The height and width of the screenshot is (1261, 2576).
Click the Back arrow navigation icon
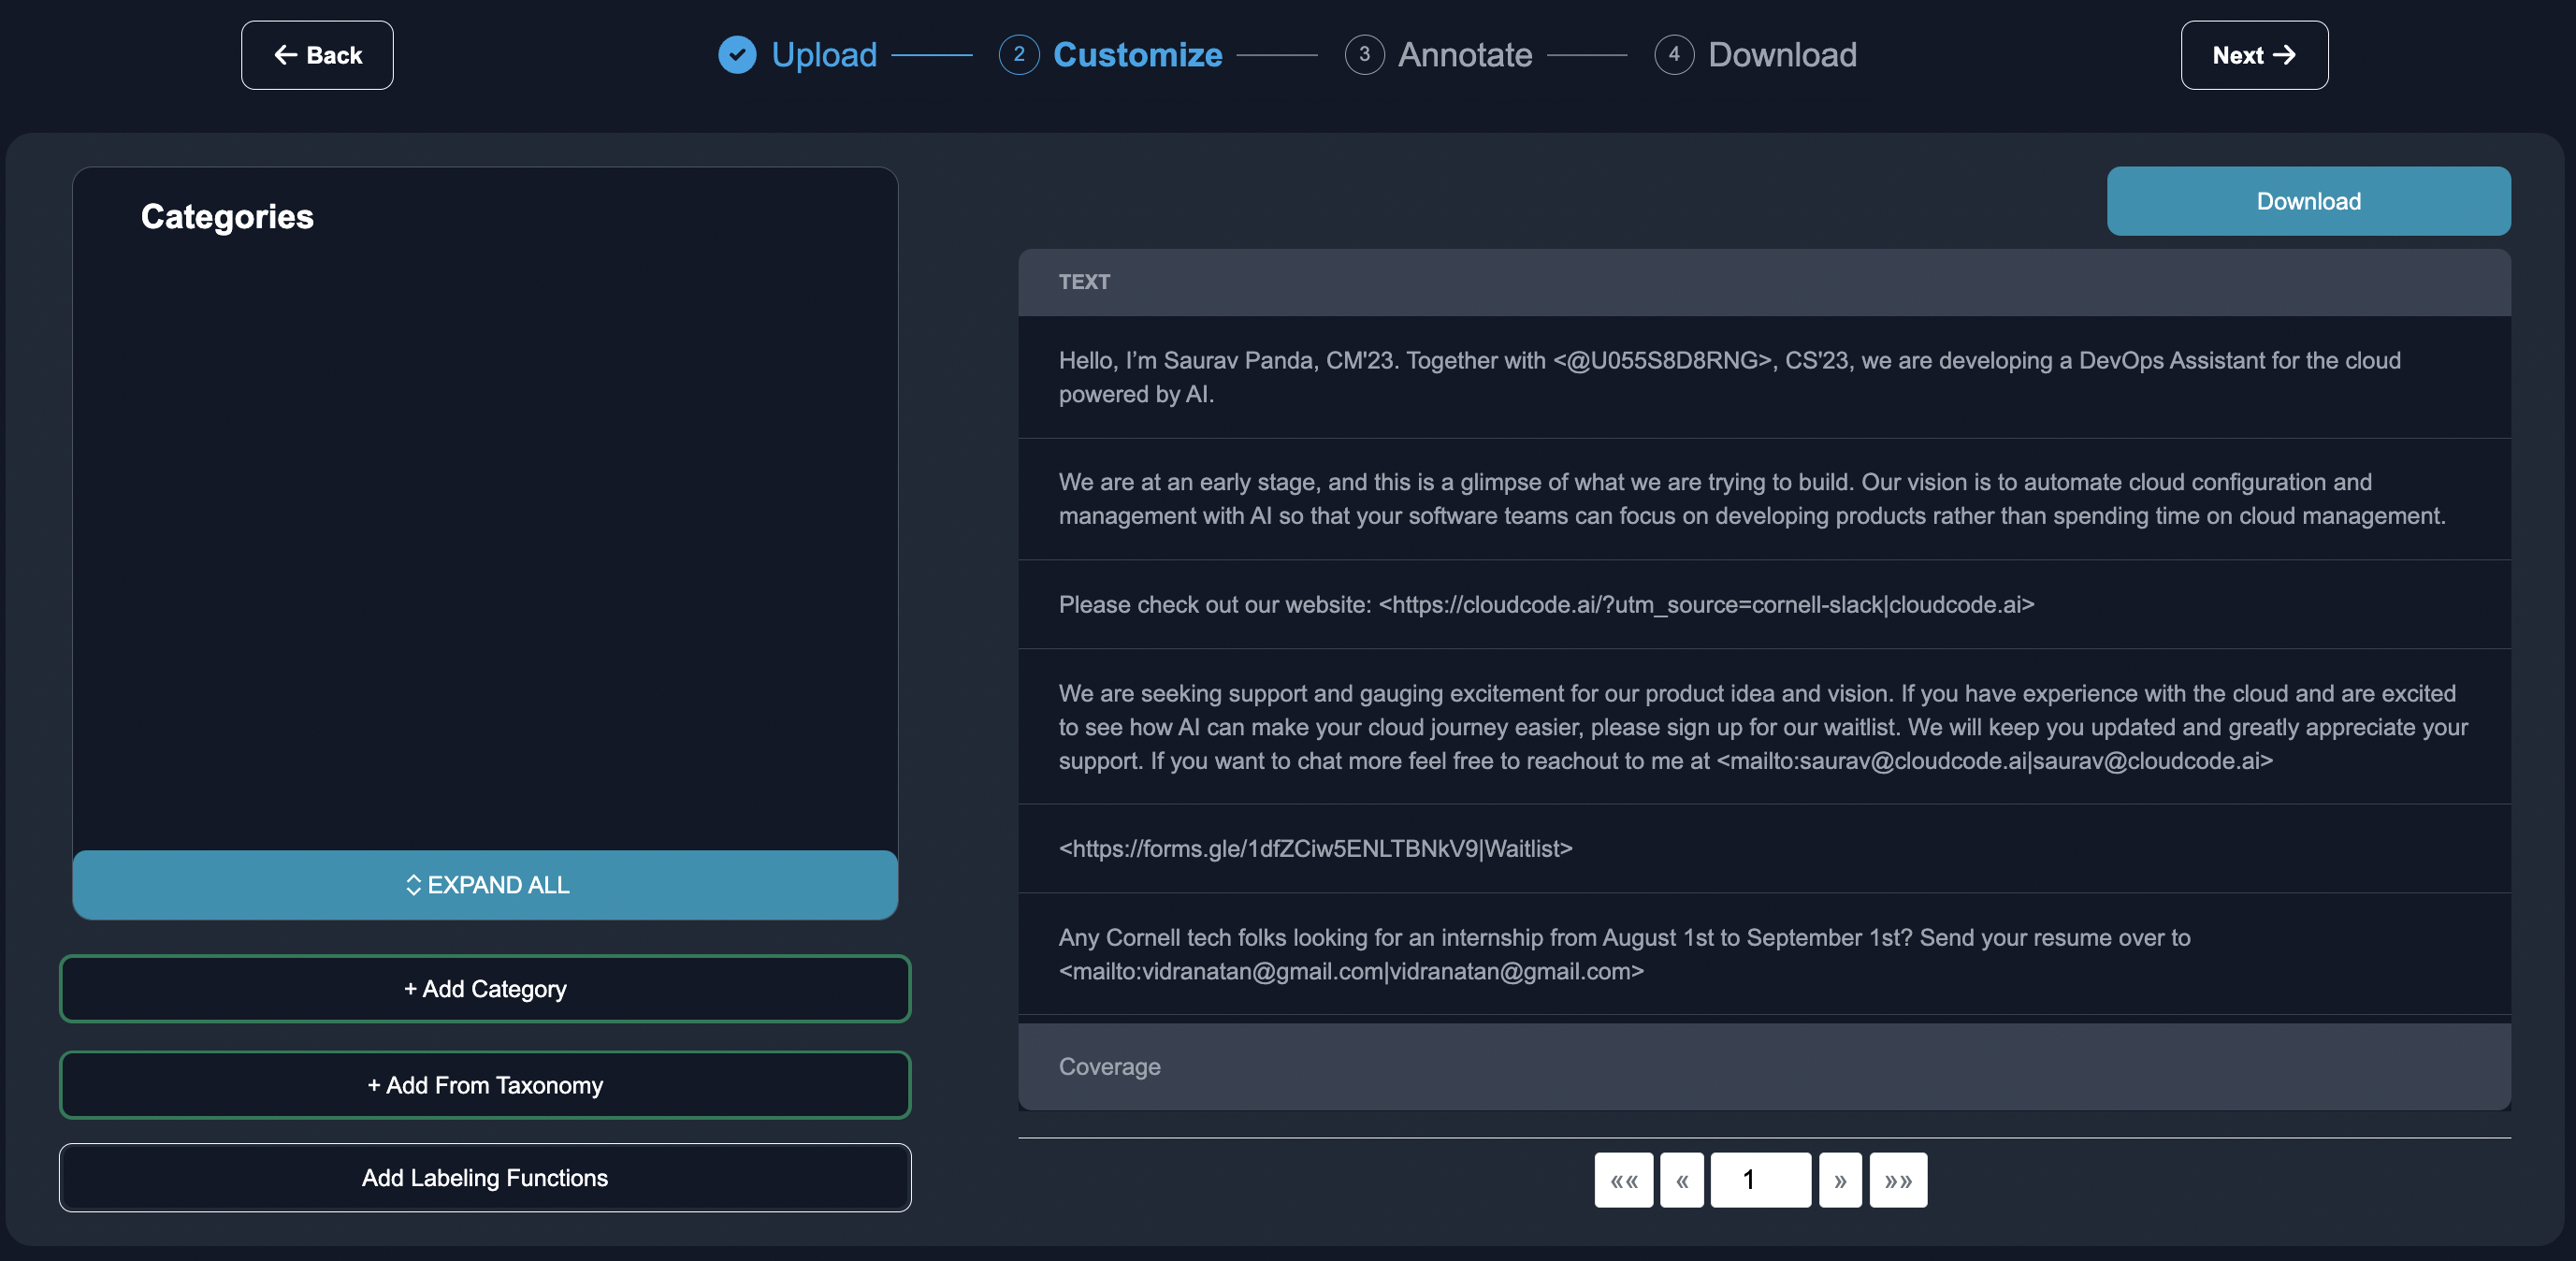284,54
